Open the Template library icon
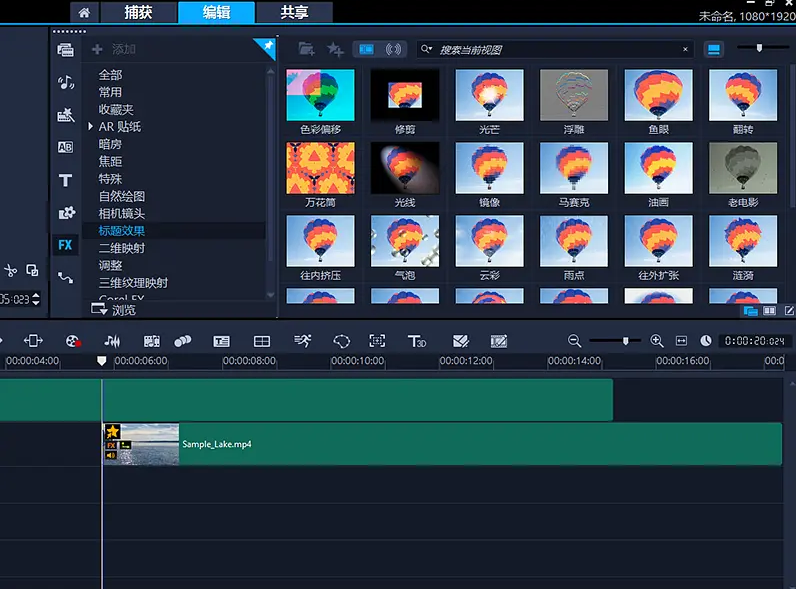 65,115
